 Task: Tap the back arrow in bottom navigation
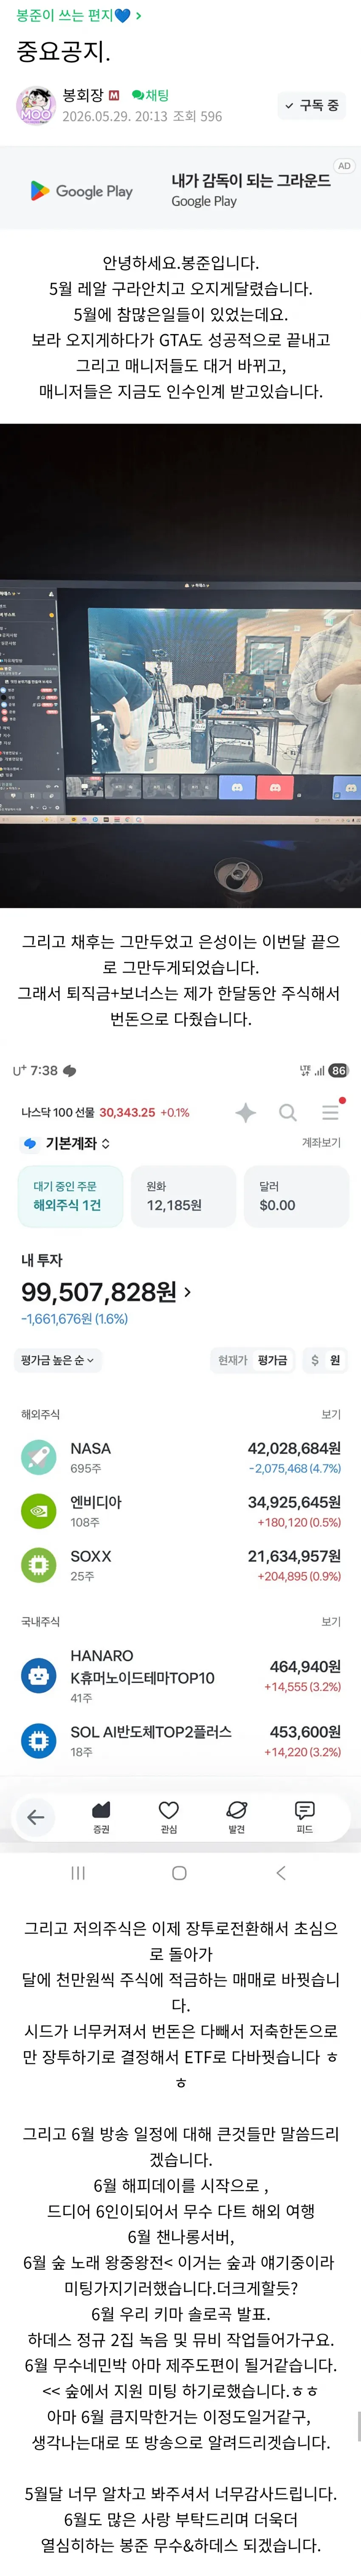click(x=36, y=1817)
